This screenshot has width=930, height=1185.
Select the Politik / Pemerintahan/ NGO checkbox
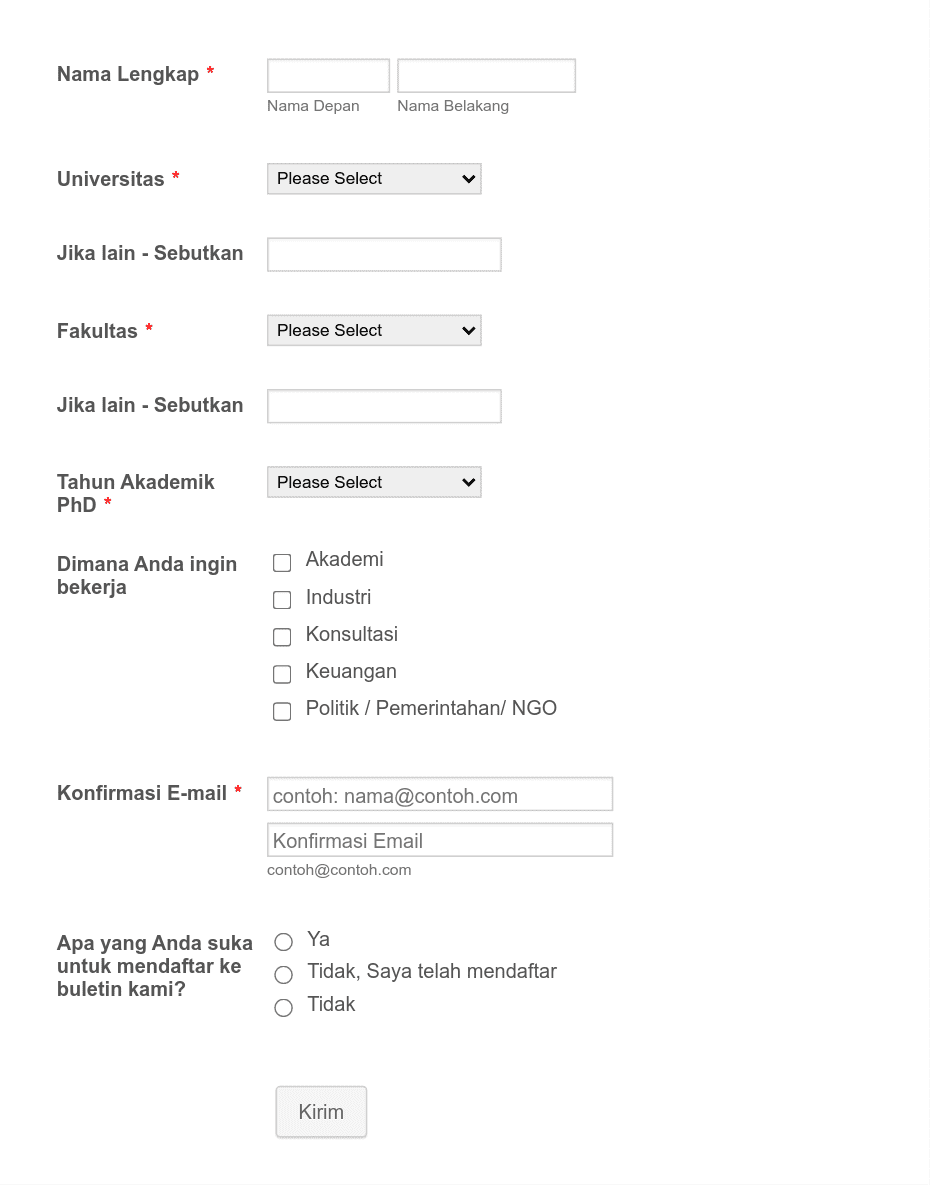pyautogui.click(x=282, y=711)
